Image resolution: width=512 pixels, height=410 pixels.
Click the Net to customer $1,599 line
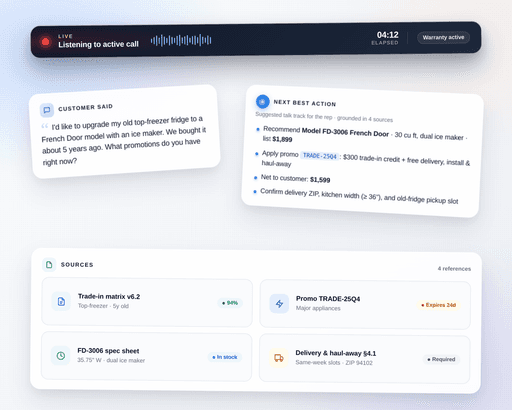(295, 179)
